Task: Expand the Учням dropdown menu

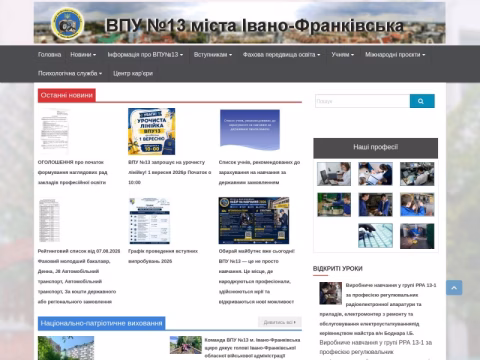Action: [x=343, y=55]
